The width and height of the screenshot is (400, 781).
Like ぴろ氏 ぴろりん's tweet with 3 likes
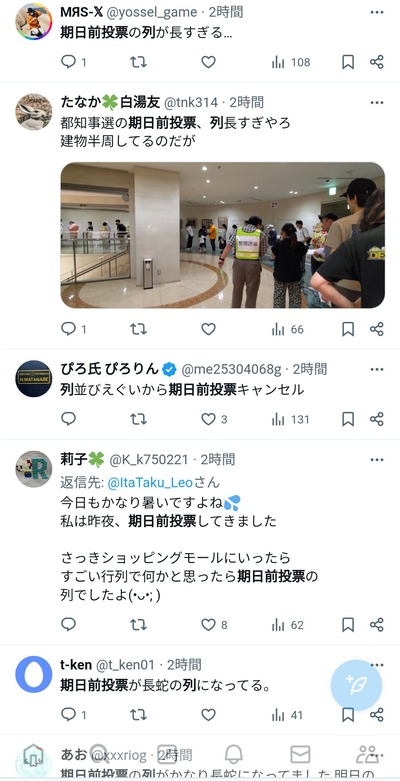(209, 419)
